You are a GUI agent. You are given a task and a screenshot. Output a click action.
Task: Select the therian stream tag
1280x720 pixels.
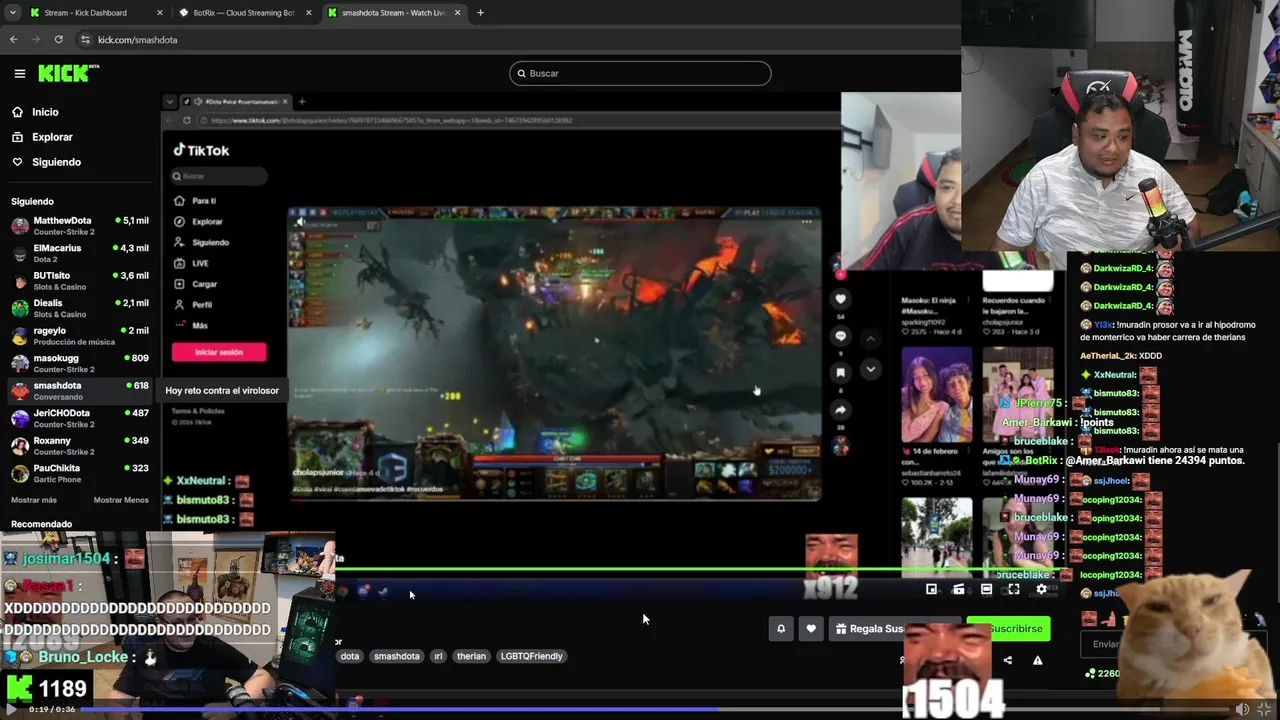[471, 656]
